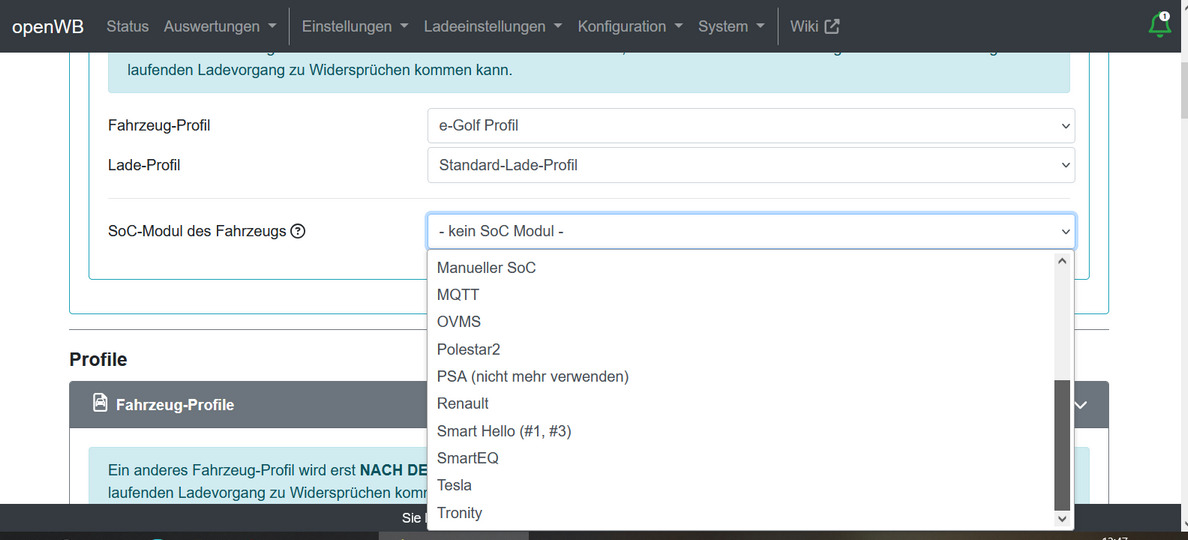This screenshot has width=1188, height=540.
Task: Select Tronity as SoC module
Action: (741, 513)
